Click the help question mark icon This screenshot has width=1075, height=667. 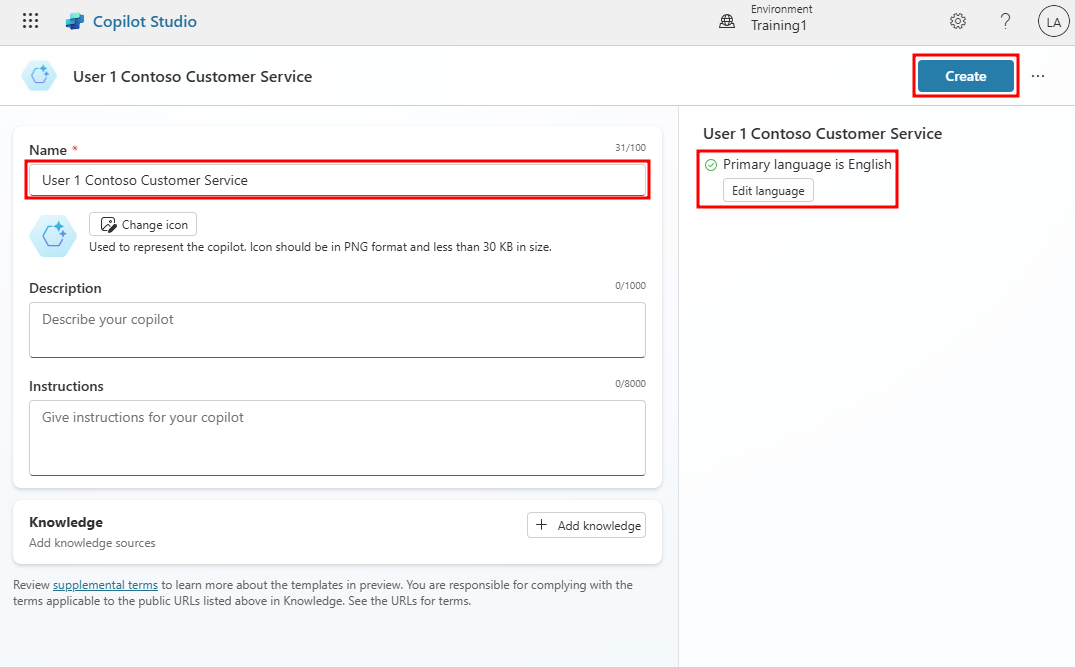(x=1005, y=21)
